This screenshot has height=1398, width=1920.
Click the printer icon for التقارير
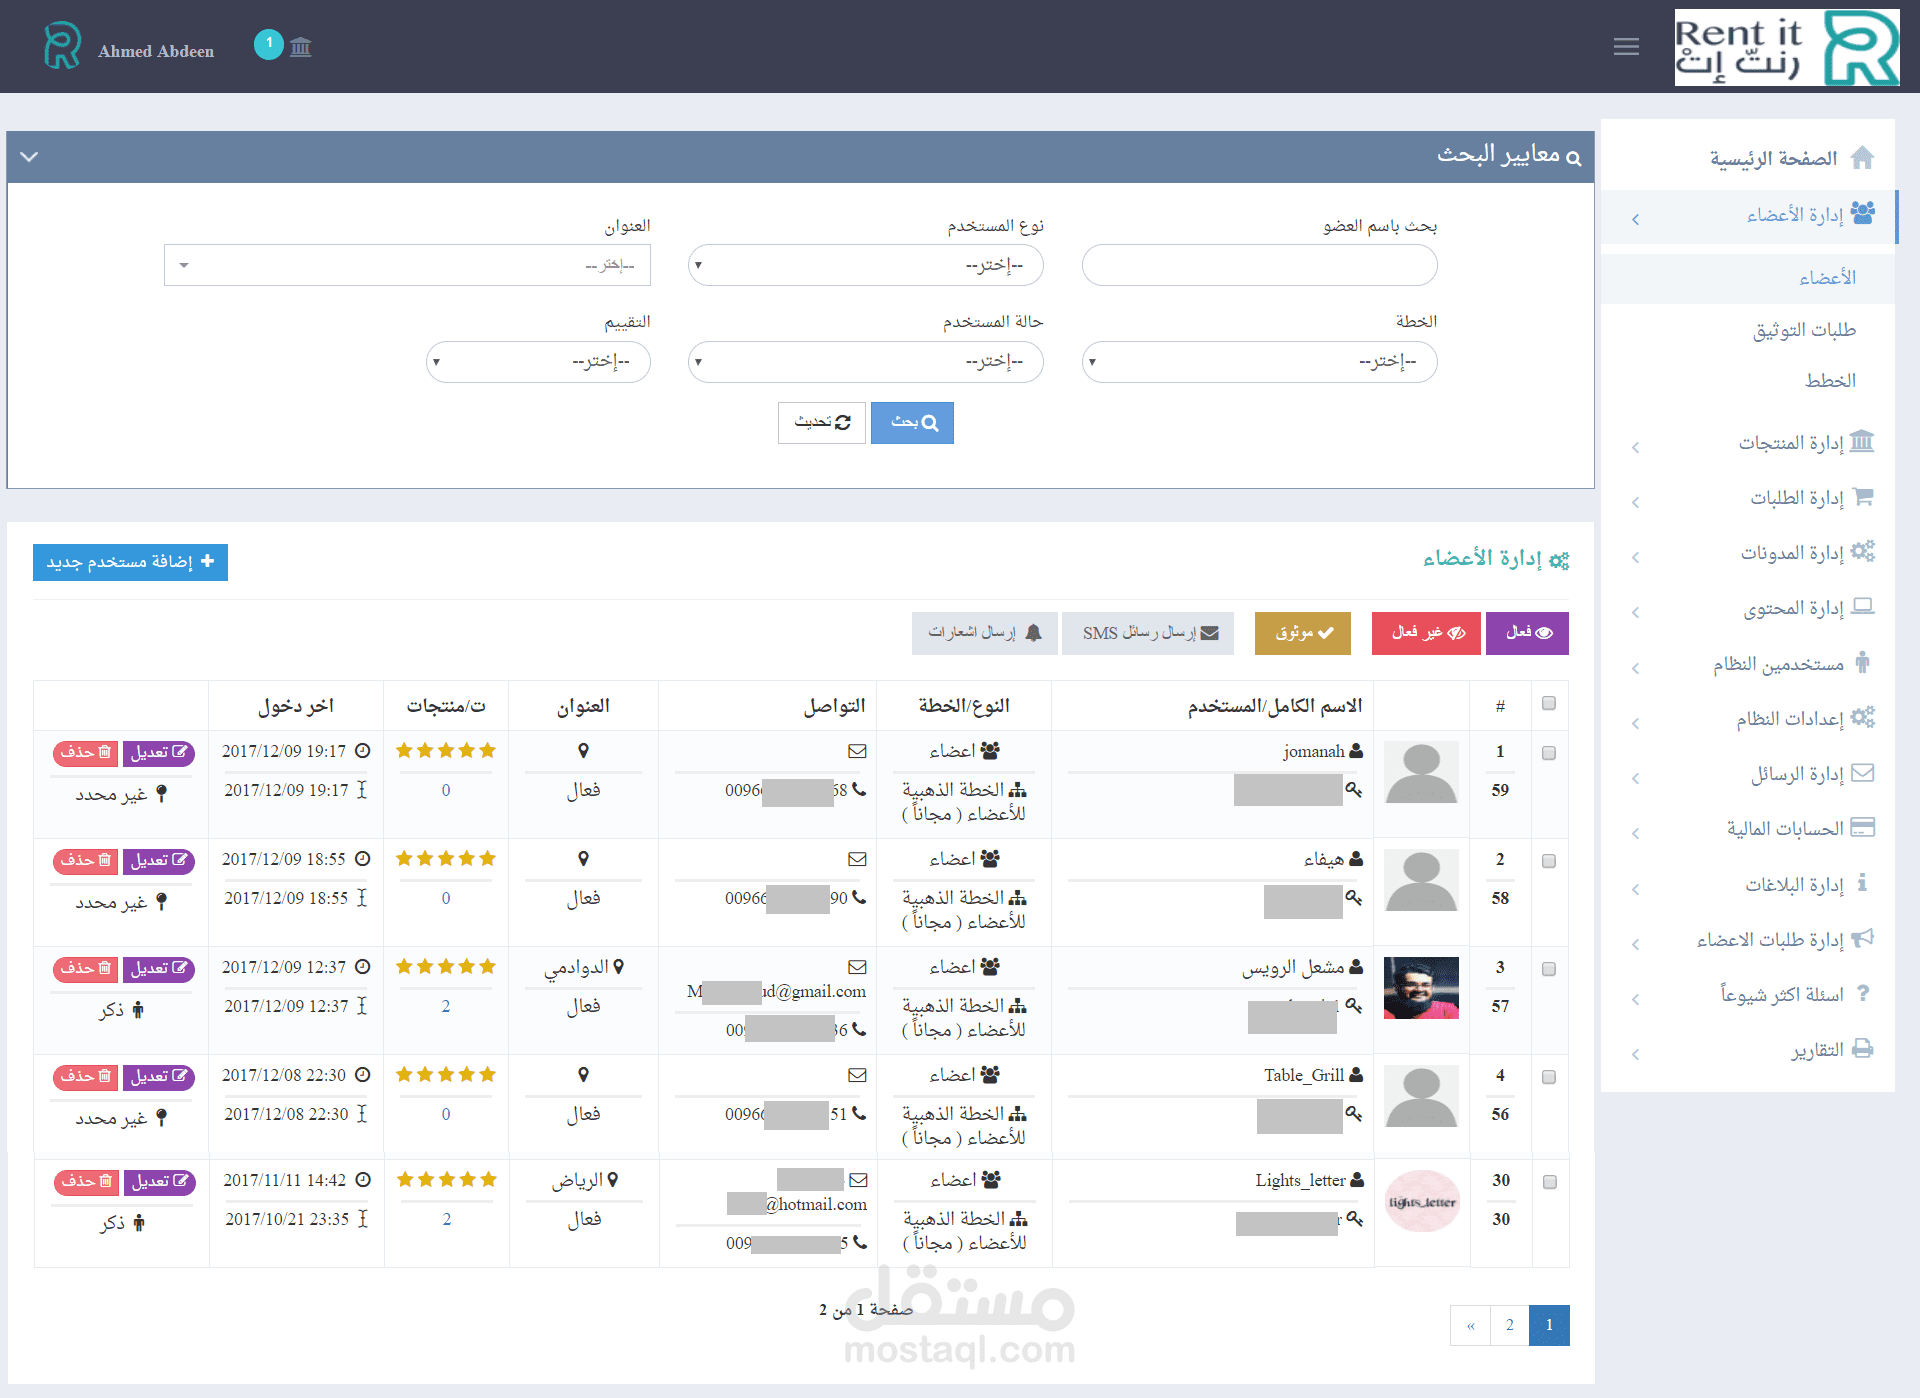click(1862, 1049)
